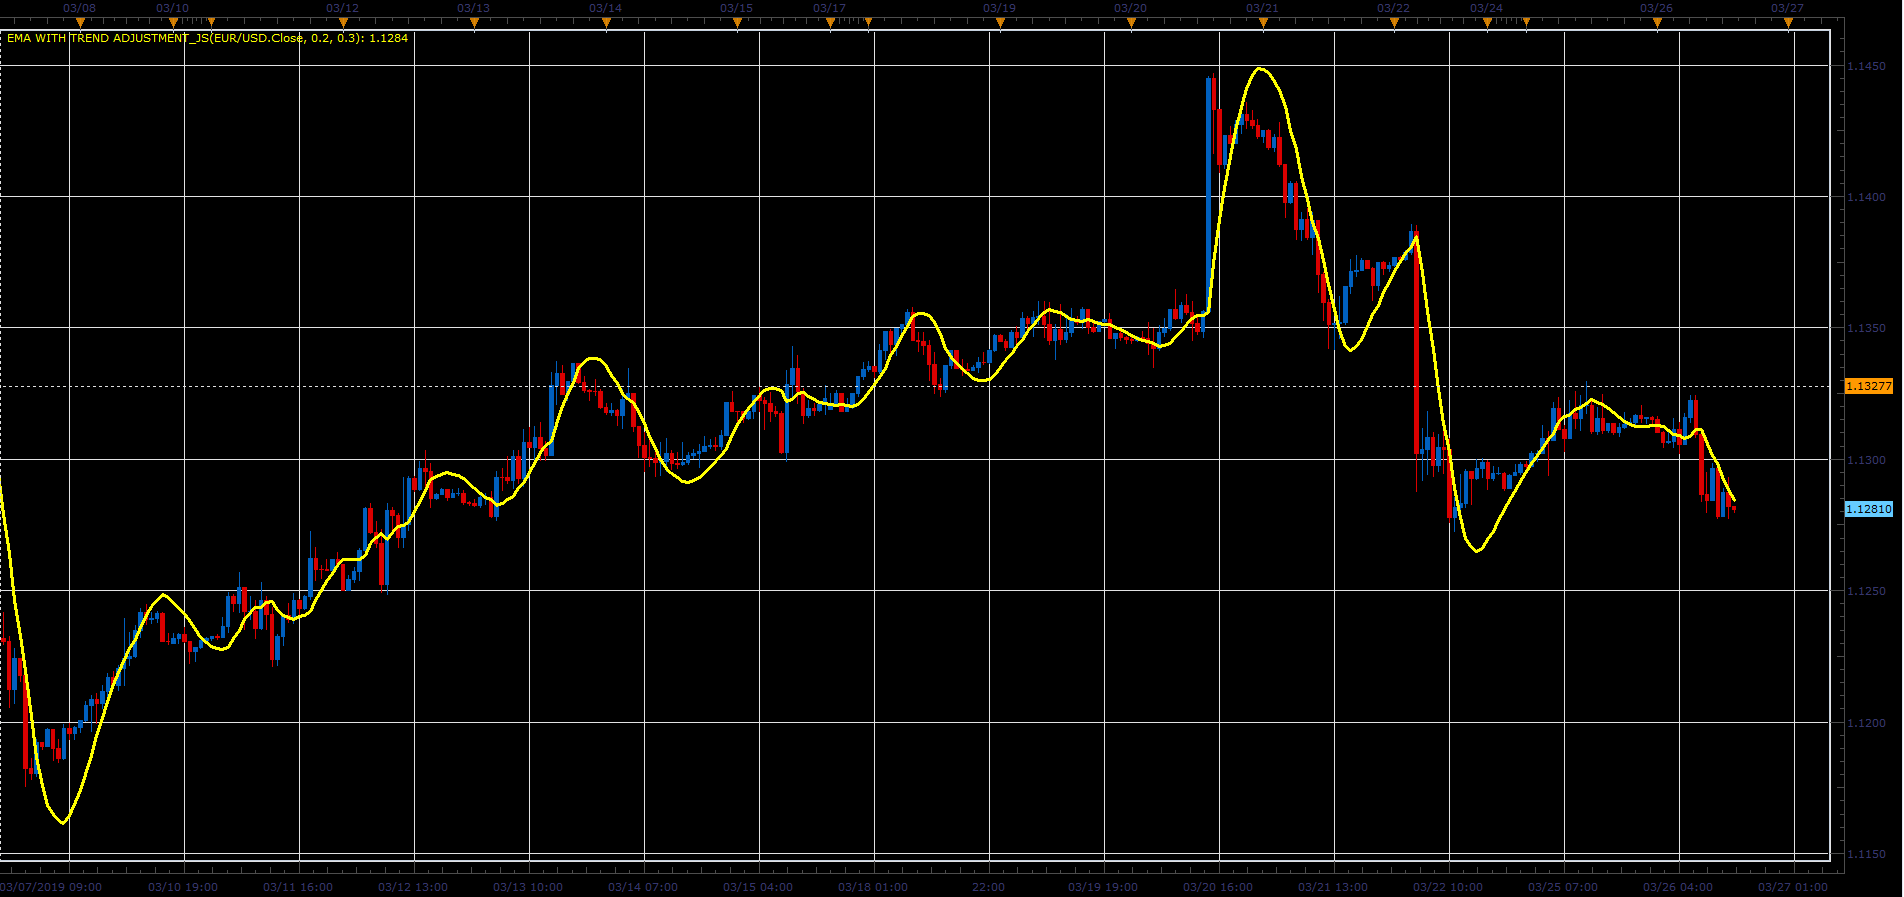Click the orange day marker under 03/21
The width and height of the screenshot is (1904, 897).
pos(1263,22)
